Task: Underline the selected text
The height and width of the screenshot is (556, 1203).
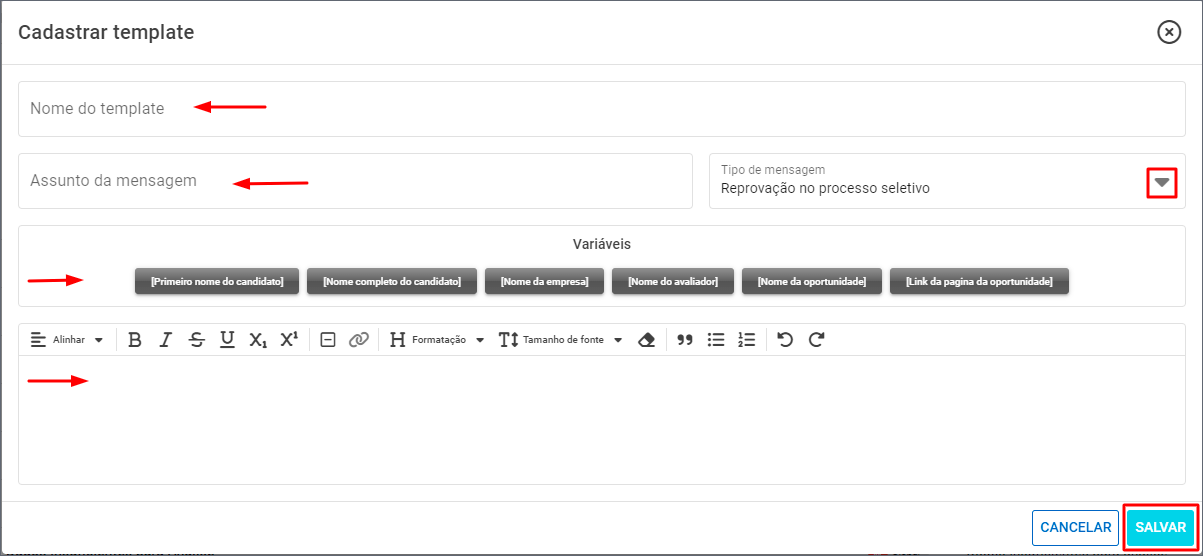Action: click(x=227, y=340)
